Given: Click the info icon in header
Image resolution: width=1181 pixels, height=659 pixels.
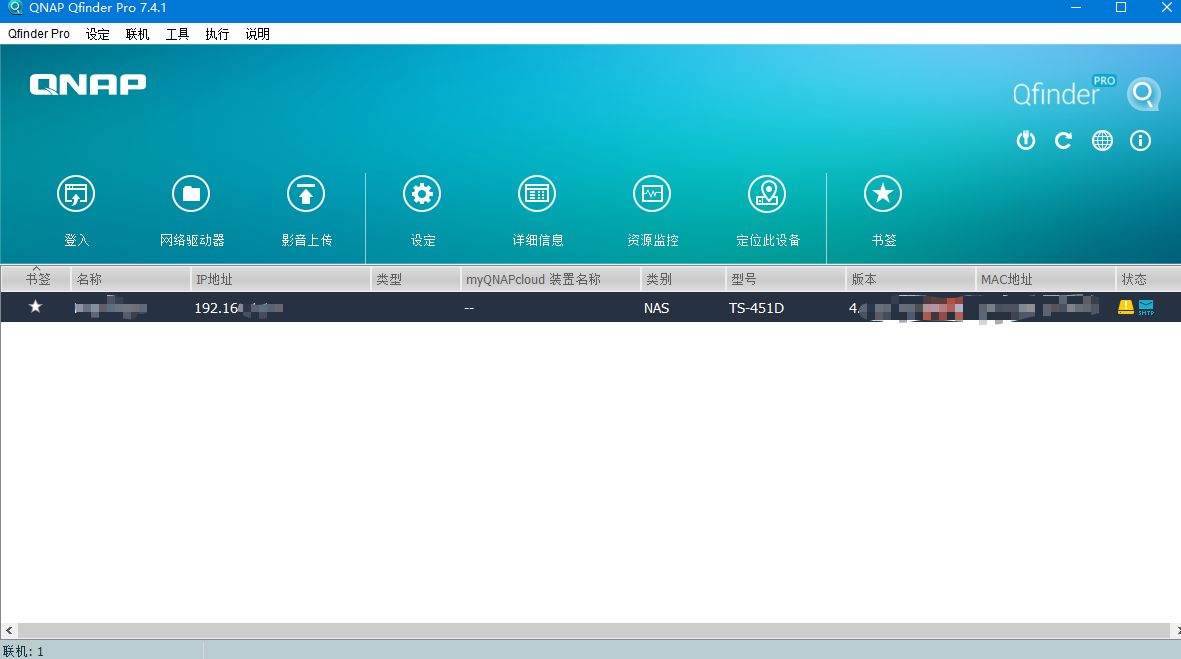Looking at the screenshot, I should coord(1140,141).
